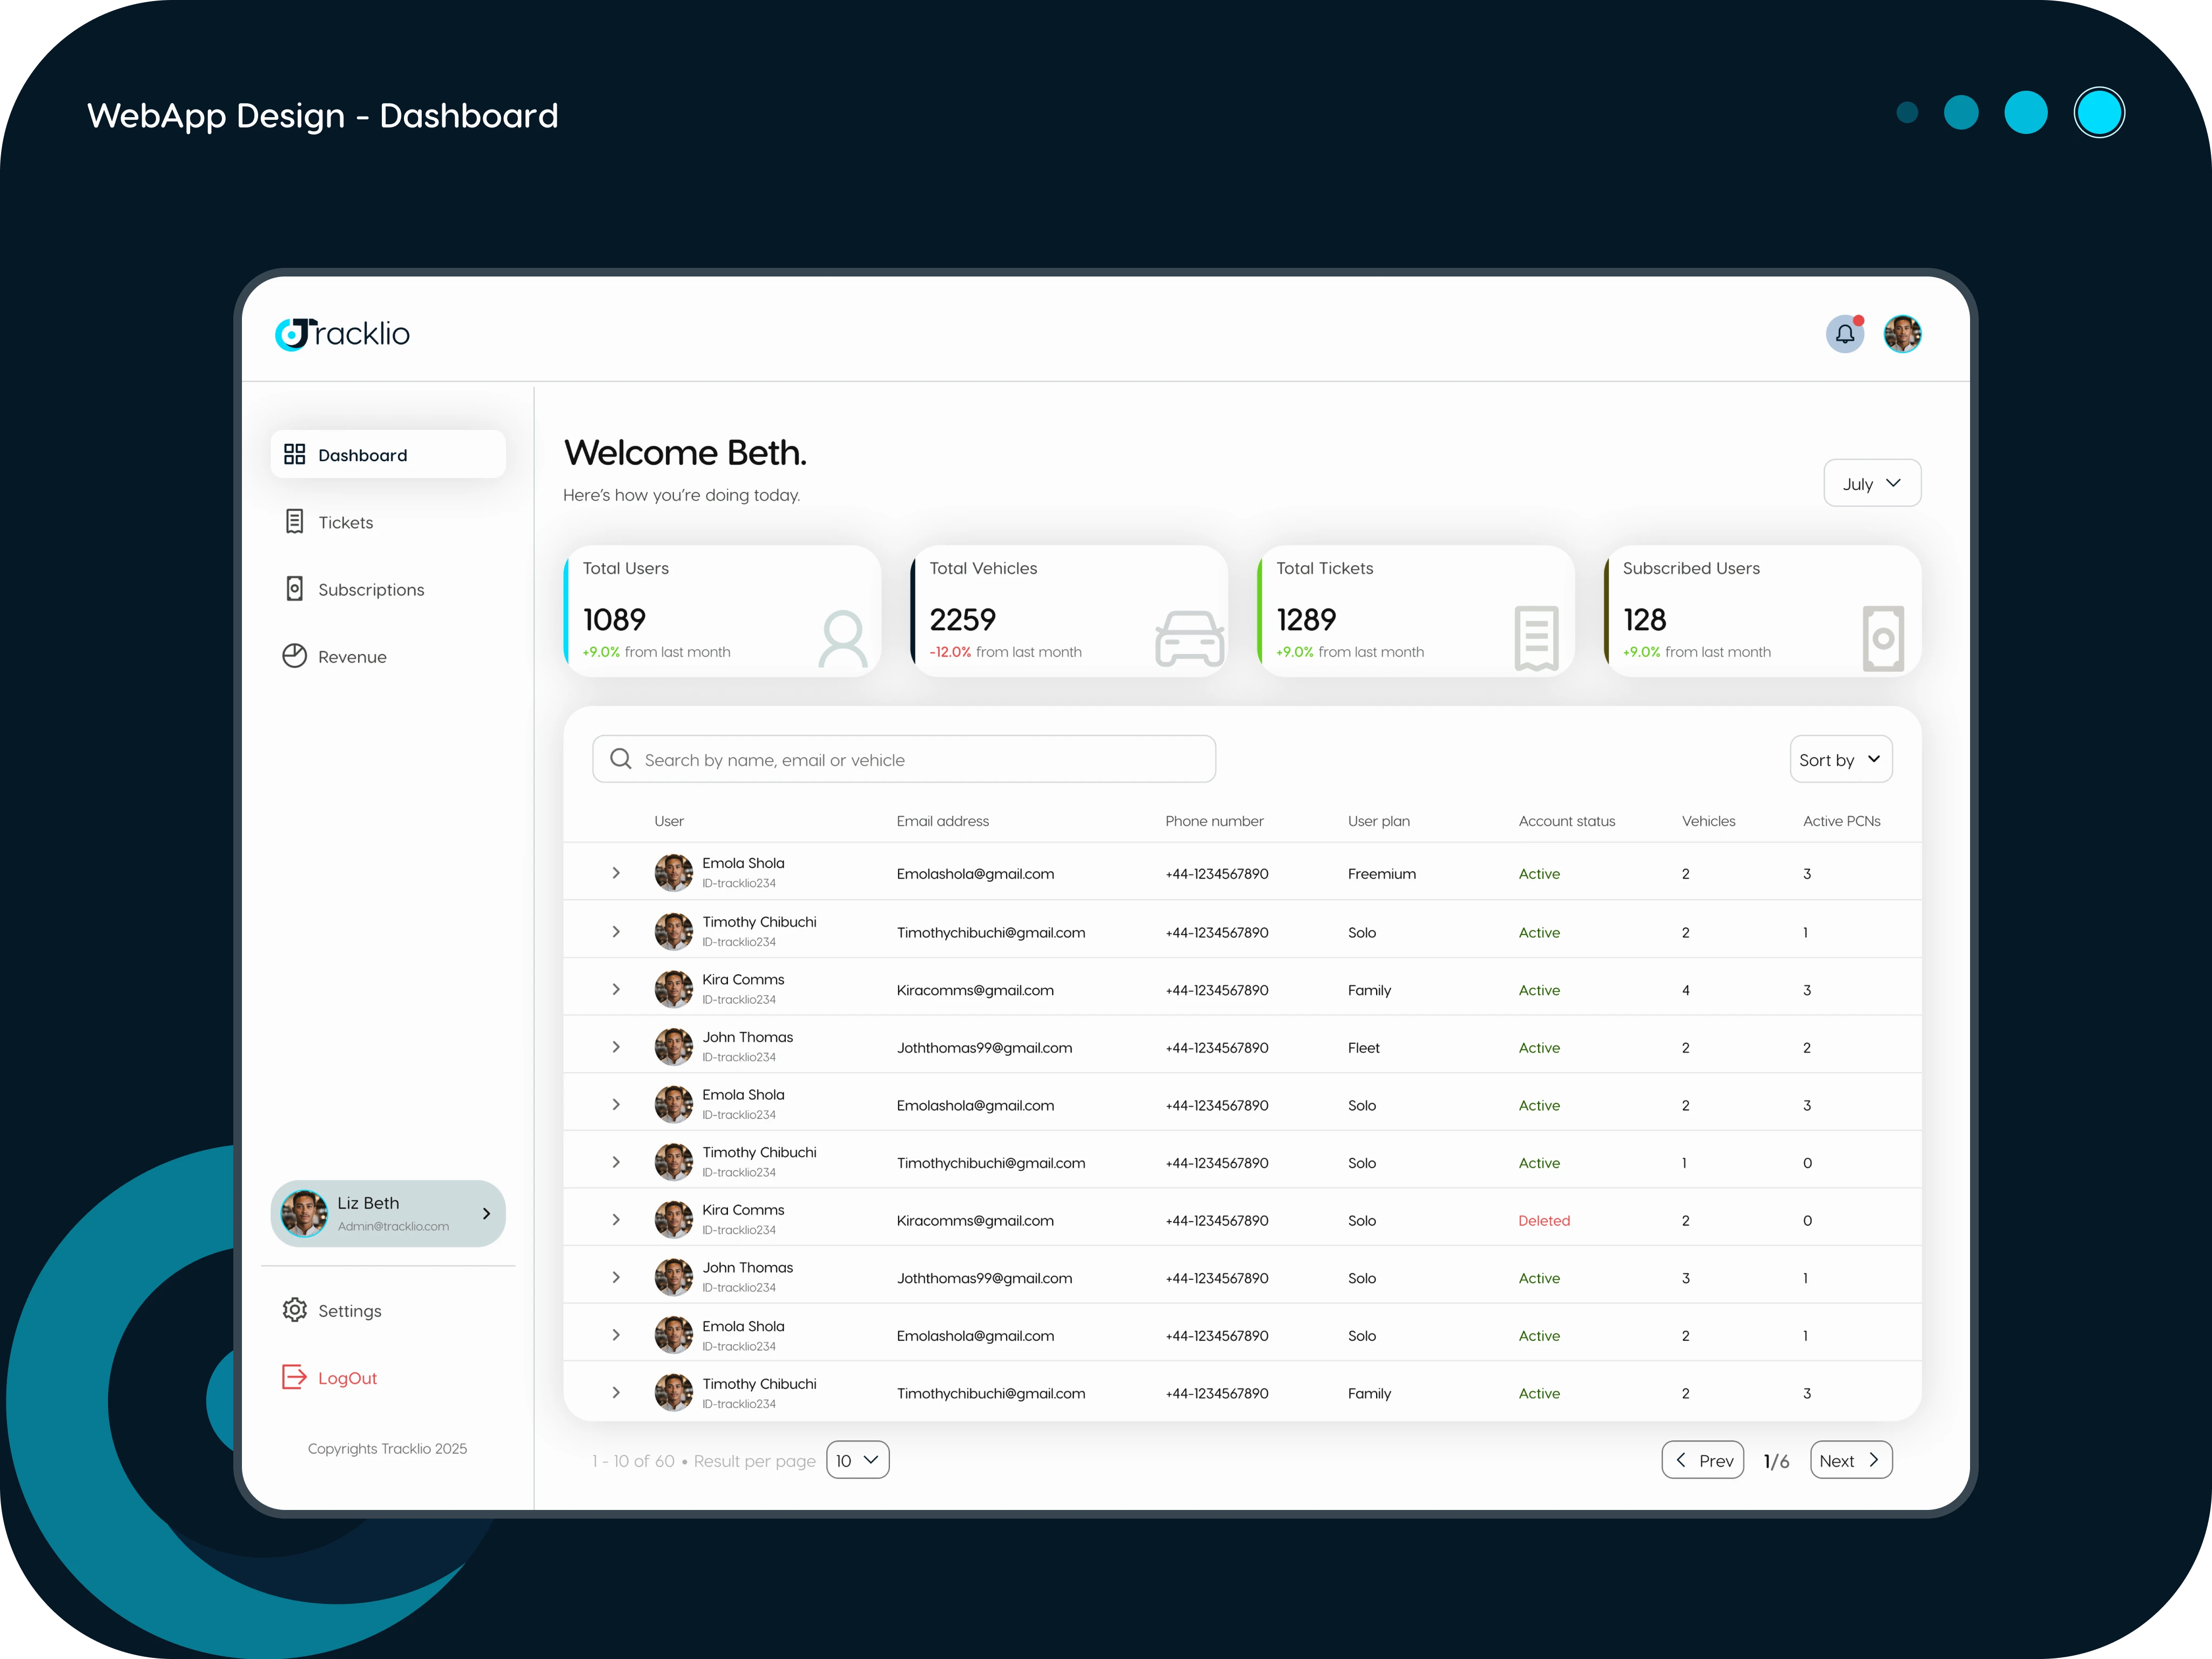2212x1659 pixels.
Task: Open the Settings gear in sidebar
Action: (294, 1310)
